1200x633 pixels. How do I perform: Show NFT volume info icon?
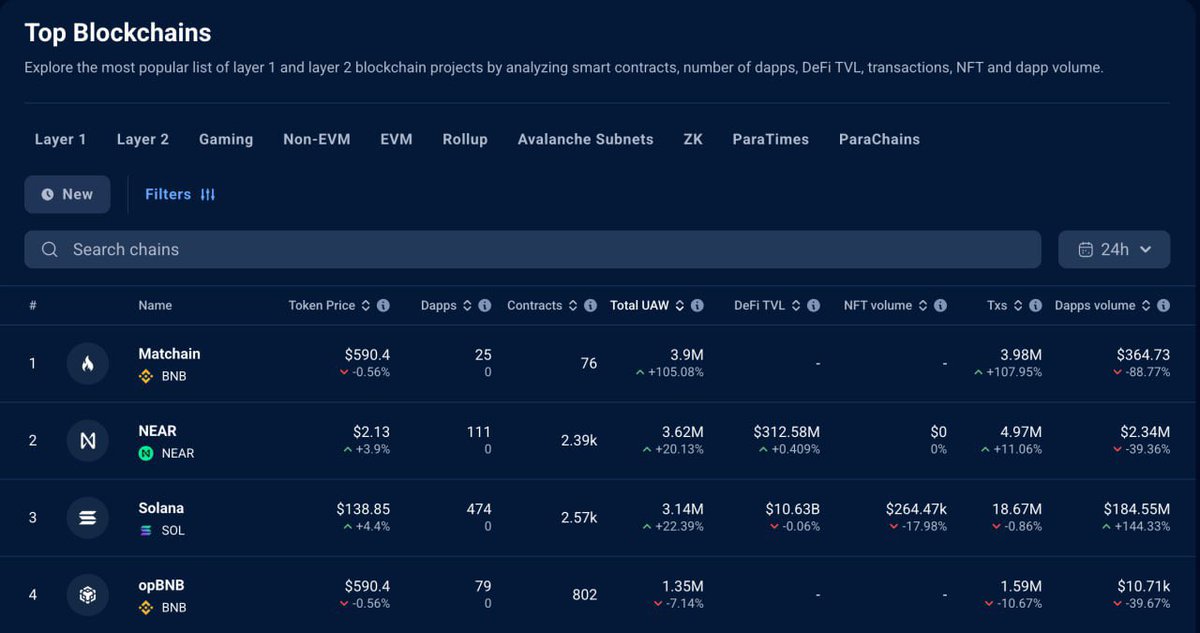pyautogui.click(x=940, y=306)
